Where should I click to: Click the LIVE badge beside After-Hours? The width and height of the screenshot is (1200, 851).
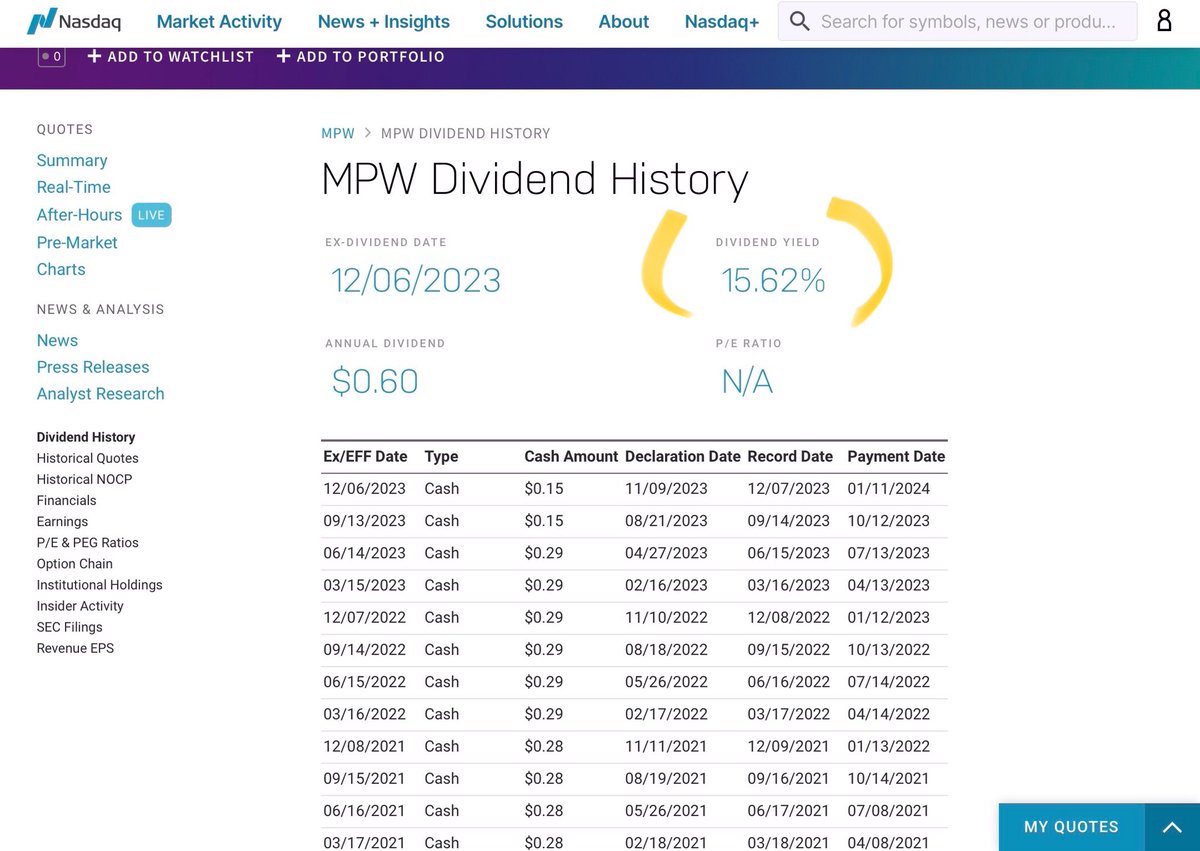pyautogui.click(x=152, y=215)
